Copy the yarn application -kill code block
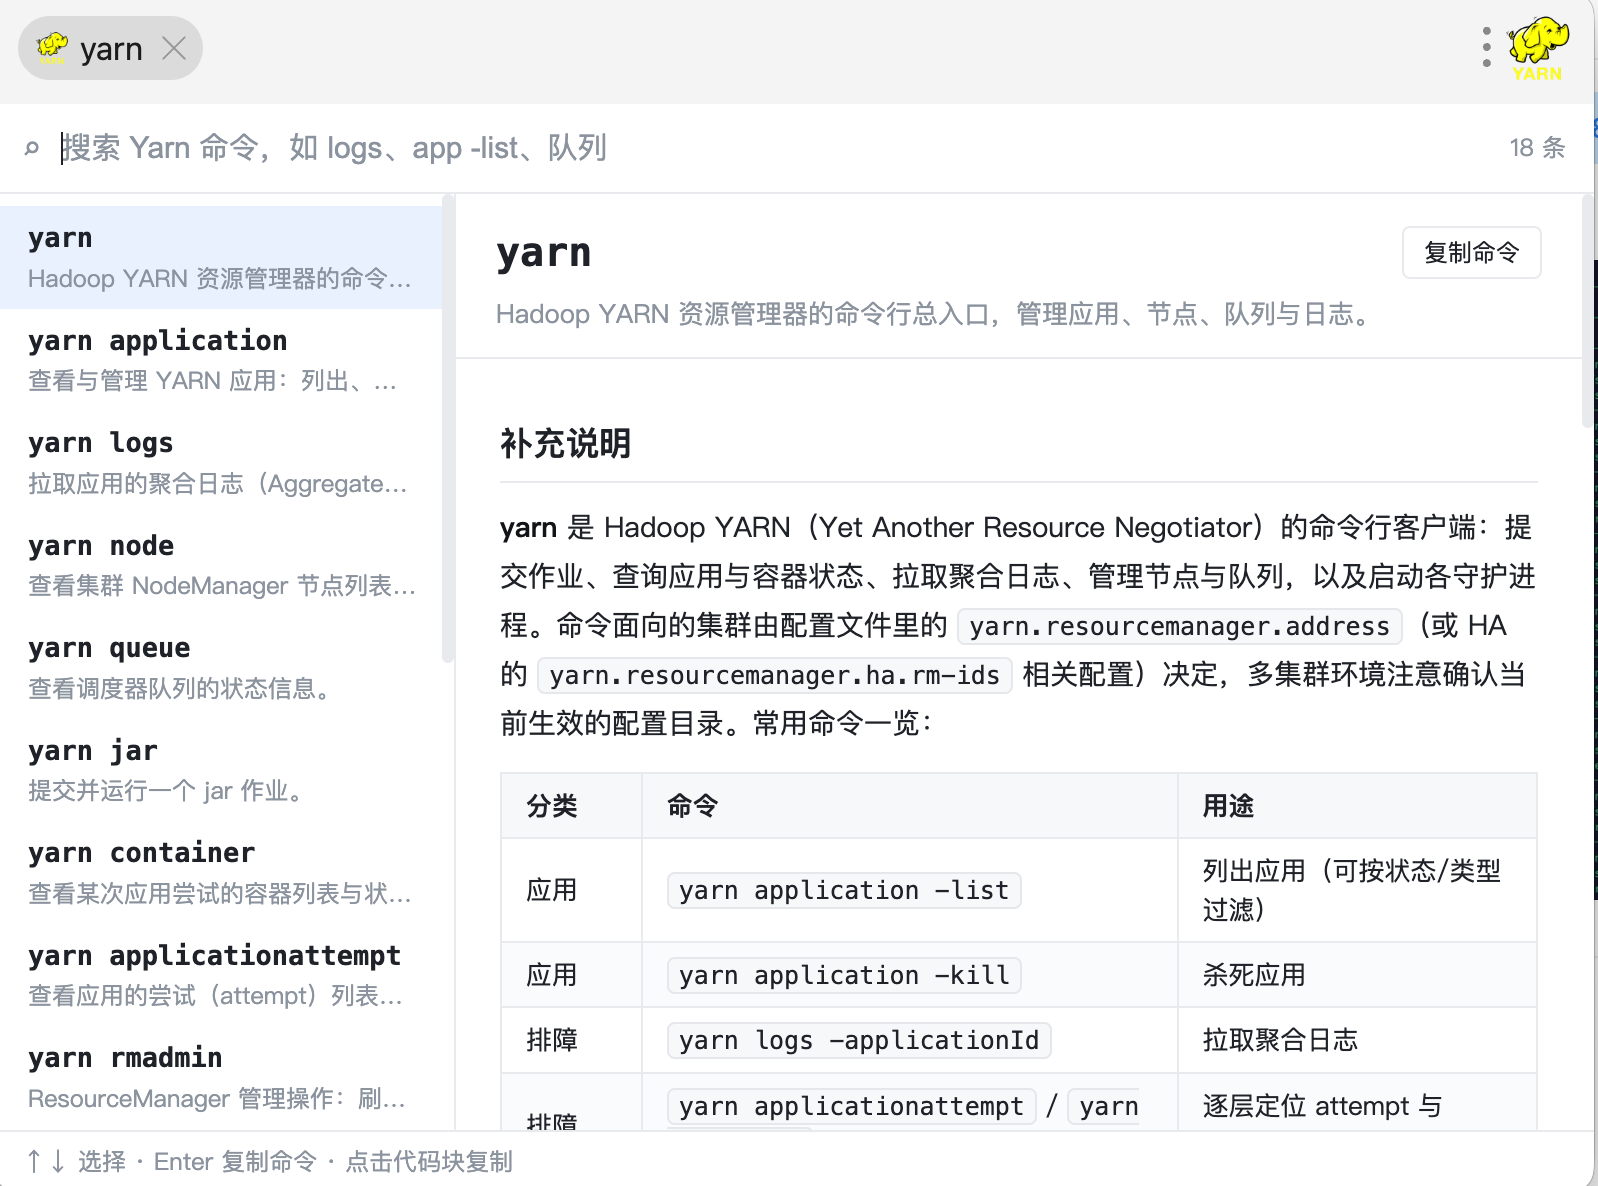The width and height of the screenshot is (1598, 1186). pos(844,975)
